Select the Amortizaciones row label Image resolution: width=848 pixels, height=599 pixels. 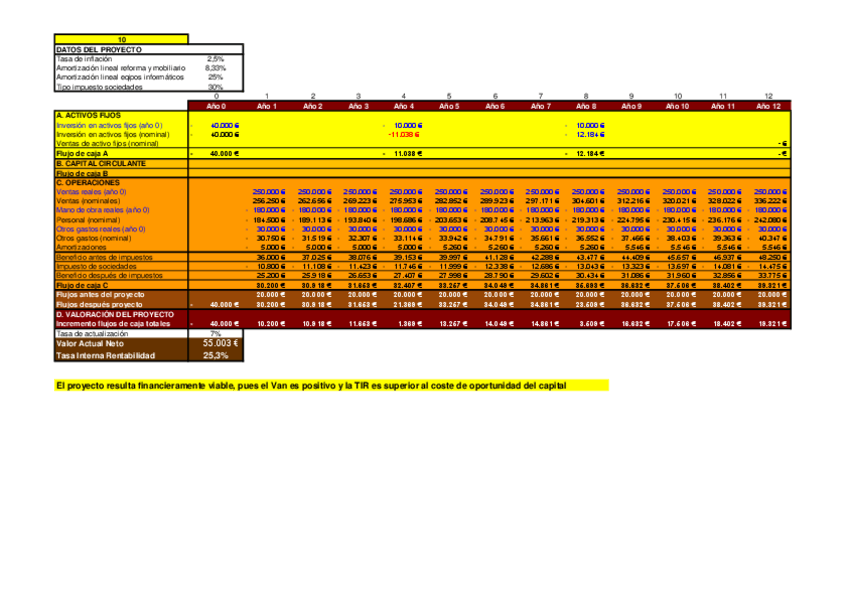pyautogui.click(x=82, y=248)
